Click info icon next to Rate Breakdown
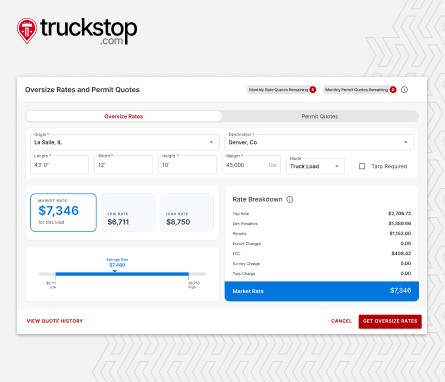Image resolution: width=445 pixels, height=382 pixels. (290, 199)
